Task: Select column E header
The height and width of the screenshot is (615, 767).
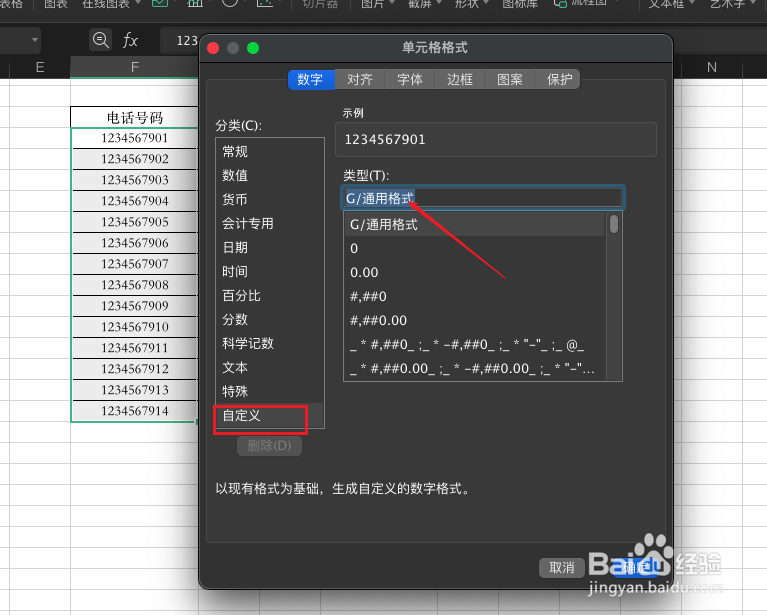Action: pyautogui.click(x=40, y=68)
